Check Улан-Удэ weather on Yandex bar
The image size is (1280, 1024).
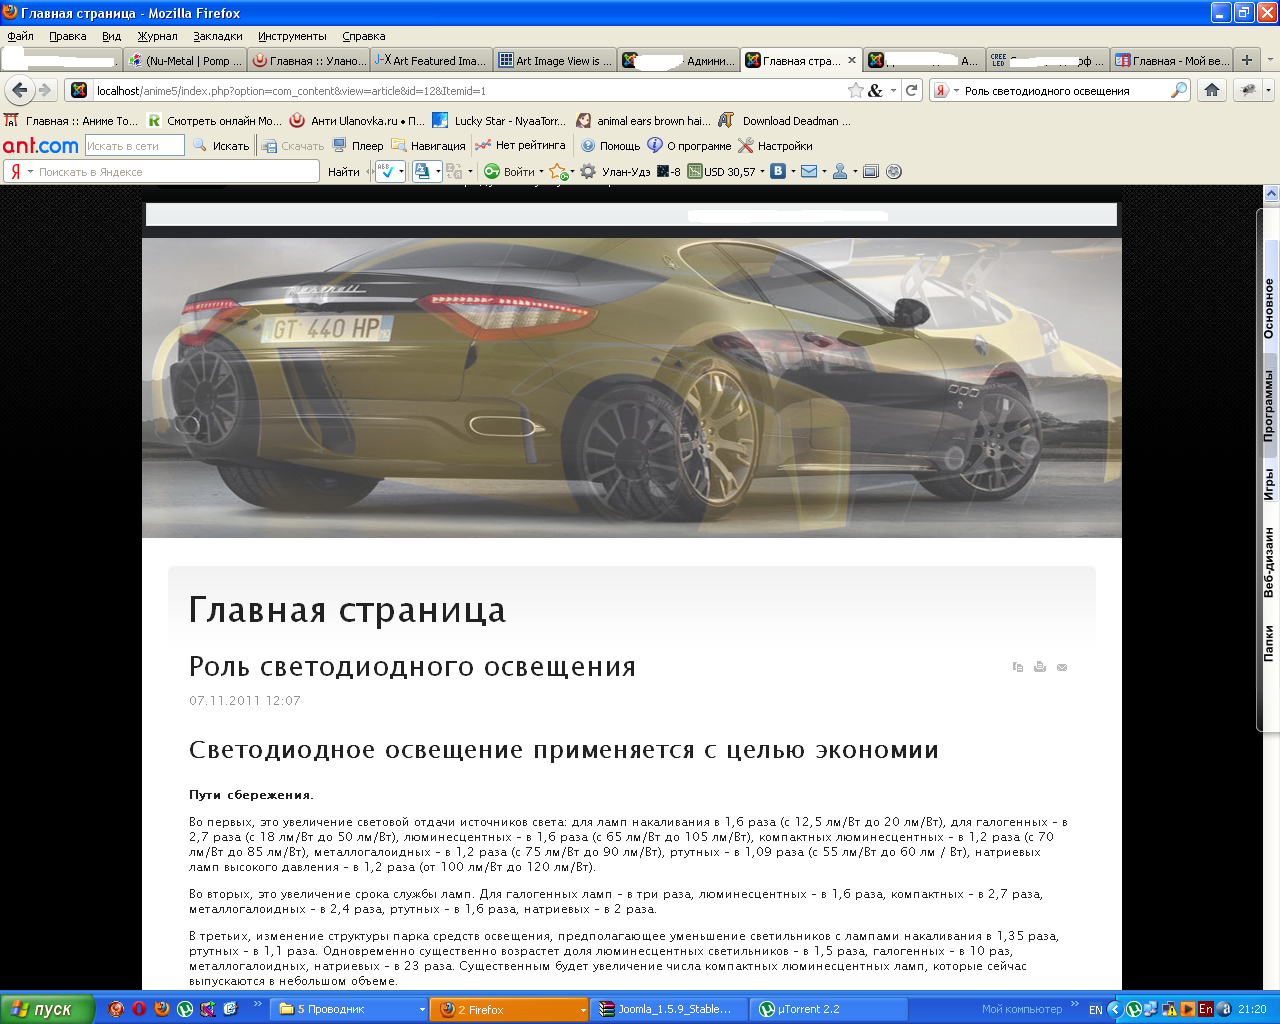coord(625,171)
